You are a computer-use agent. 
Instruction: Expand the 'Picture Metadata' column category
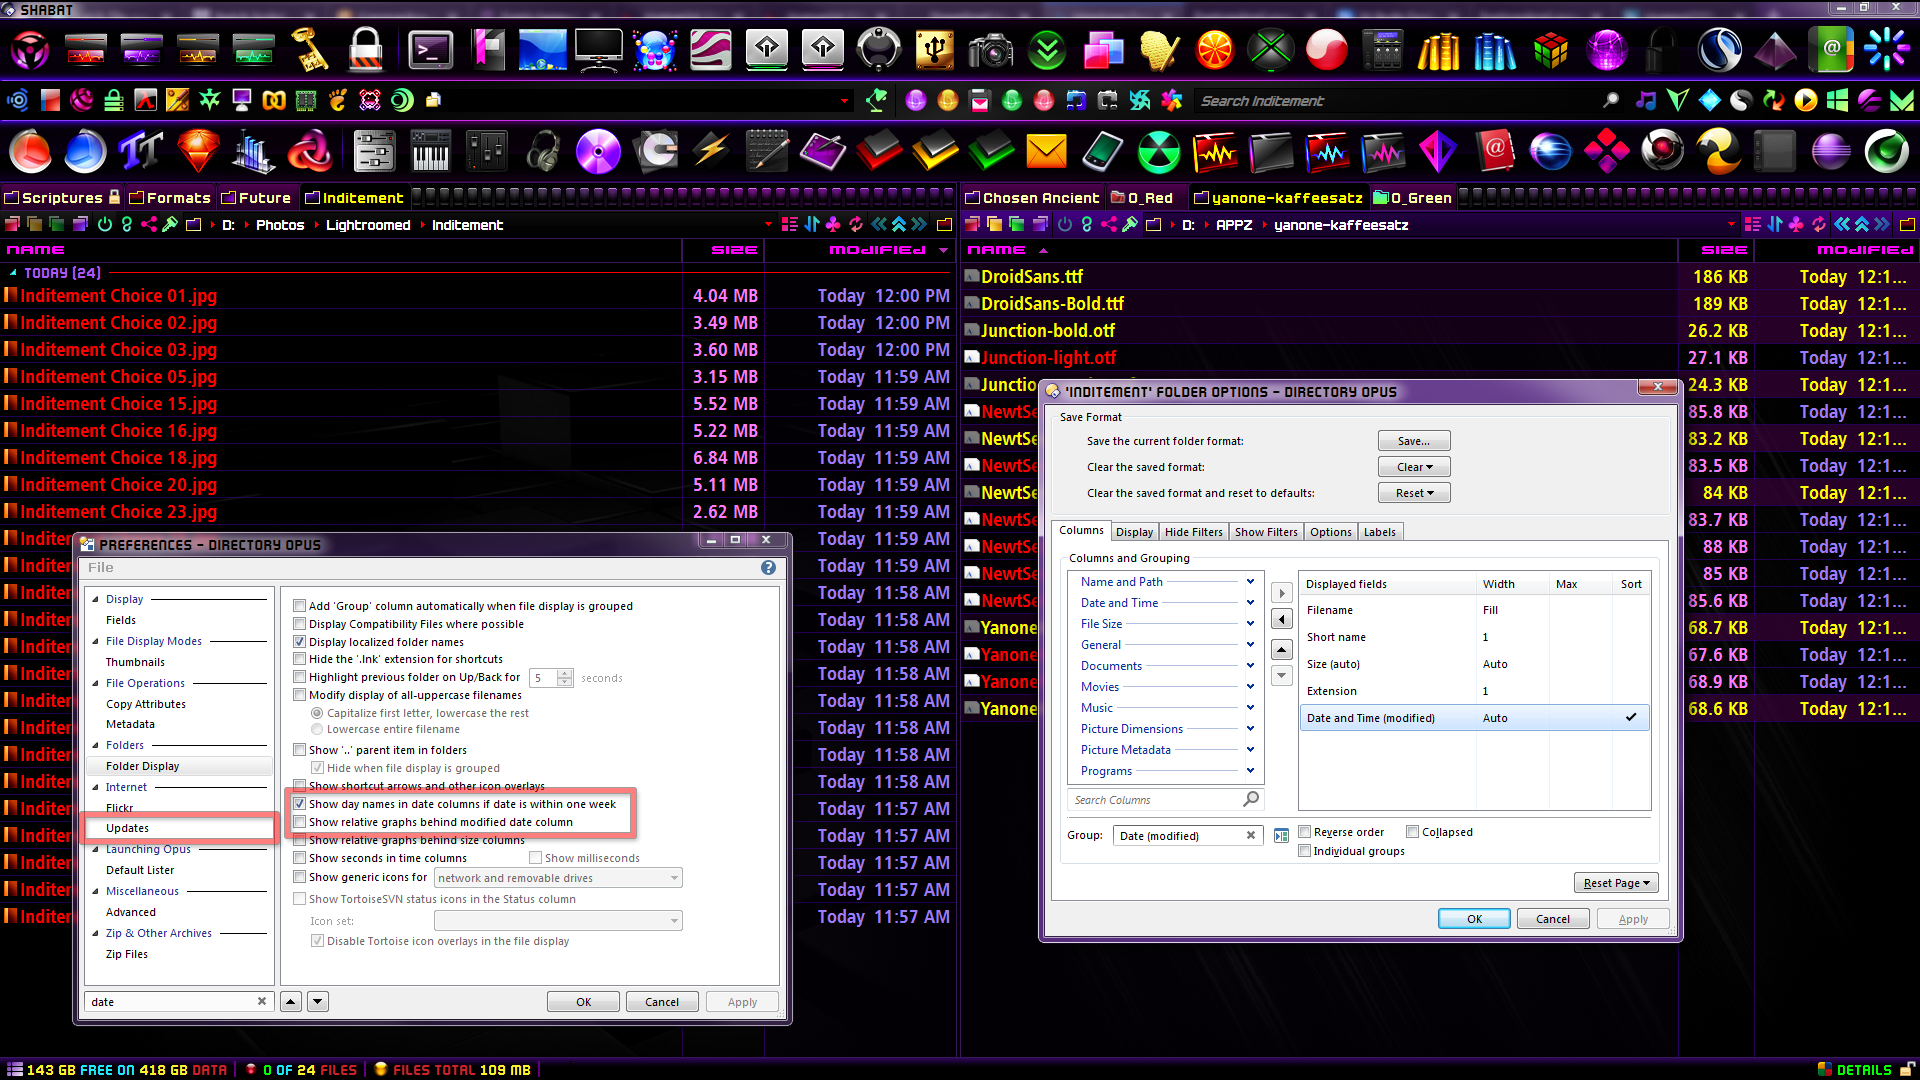(x=1250, y=749)
